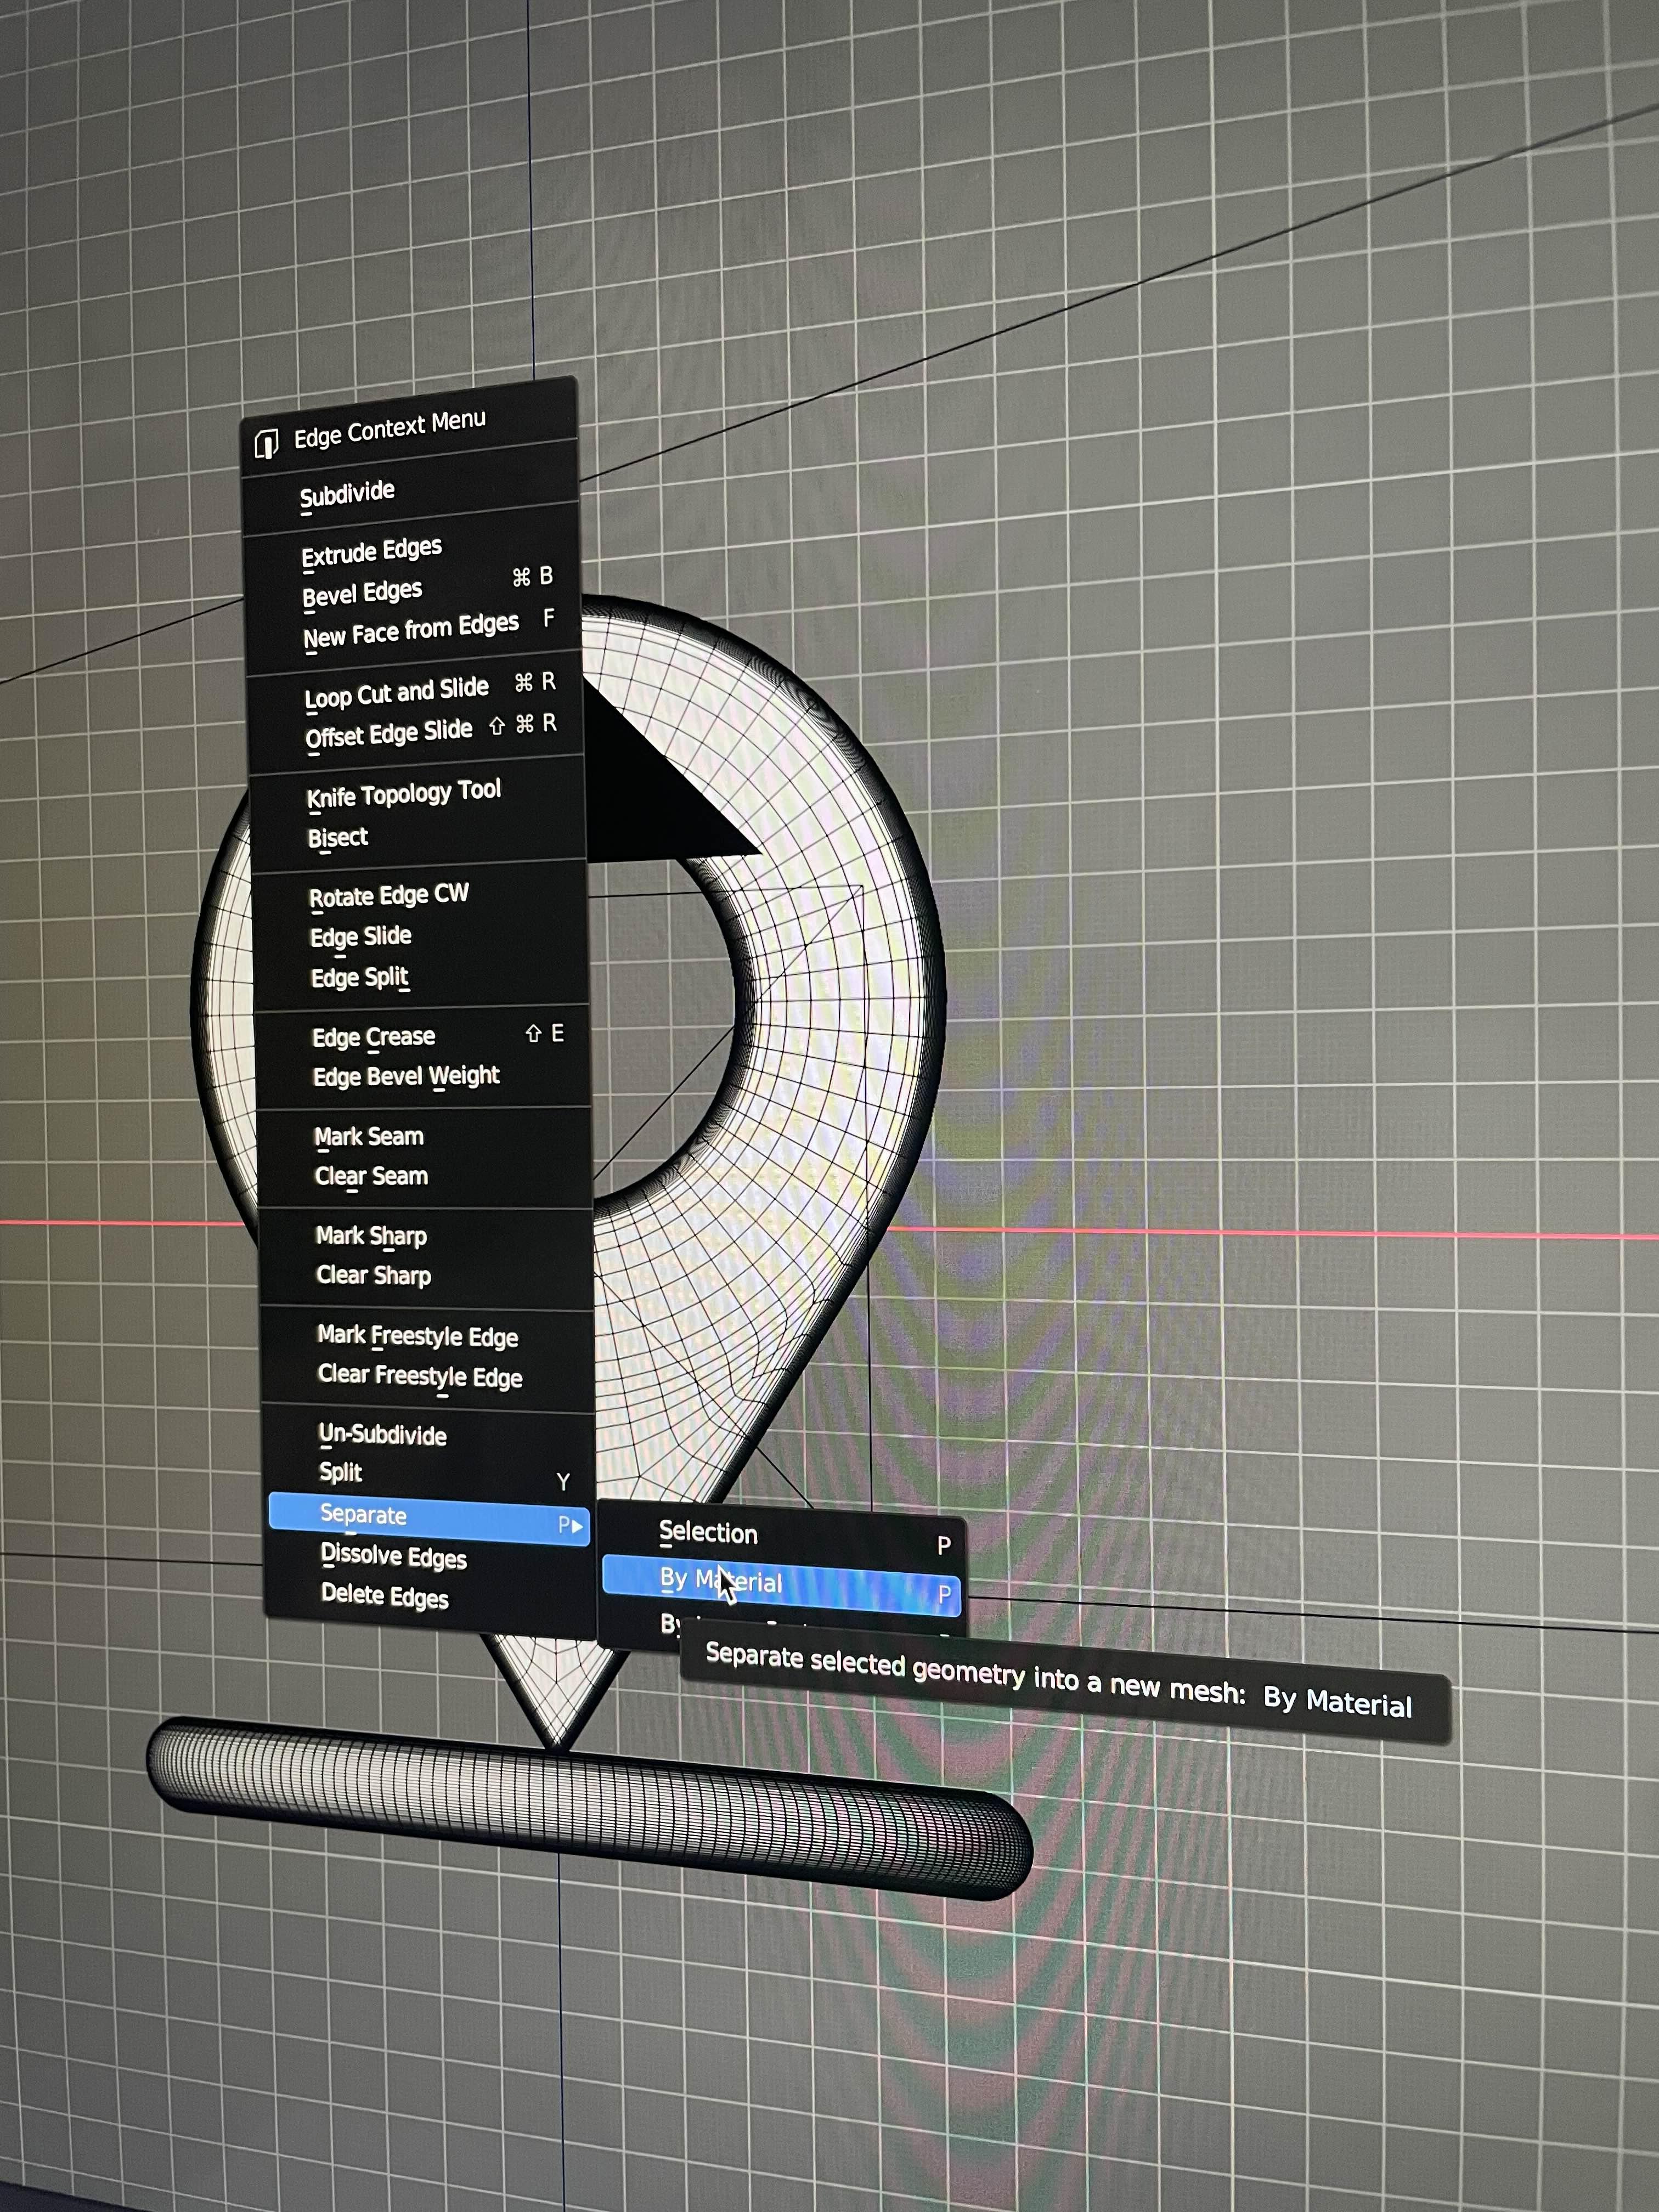
Task: Select the Bisect entry
Action: point(337,838)
